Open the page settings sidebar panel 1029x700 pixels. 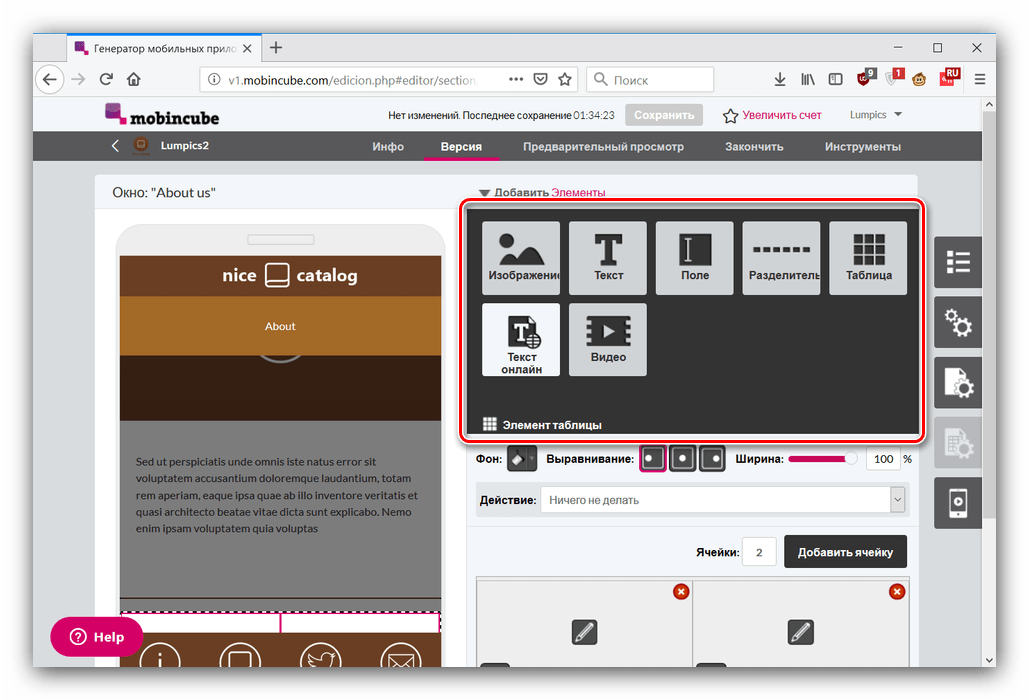[958, 382]
